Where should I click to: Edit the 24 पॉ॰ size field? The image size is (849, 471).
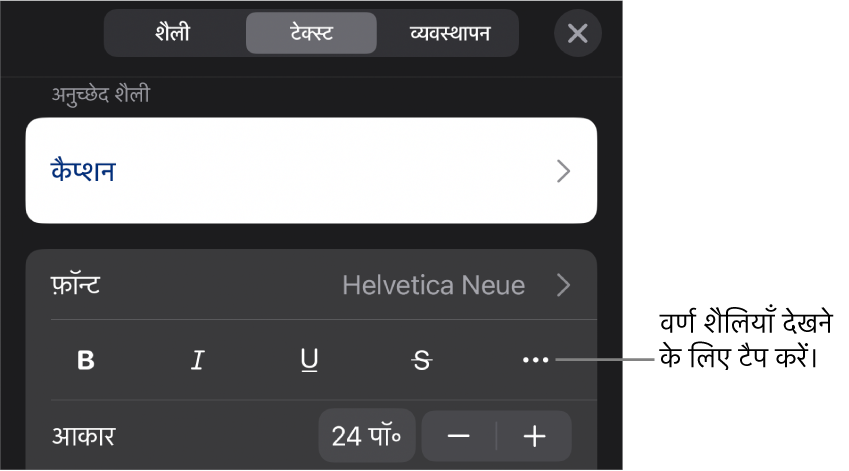(x=367, y=436)
